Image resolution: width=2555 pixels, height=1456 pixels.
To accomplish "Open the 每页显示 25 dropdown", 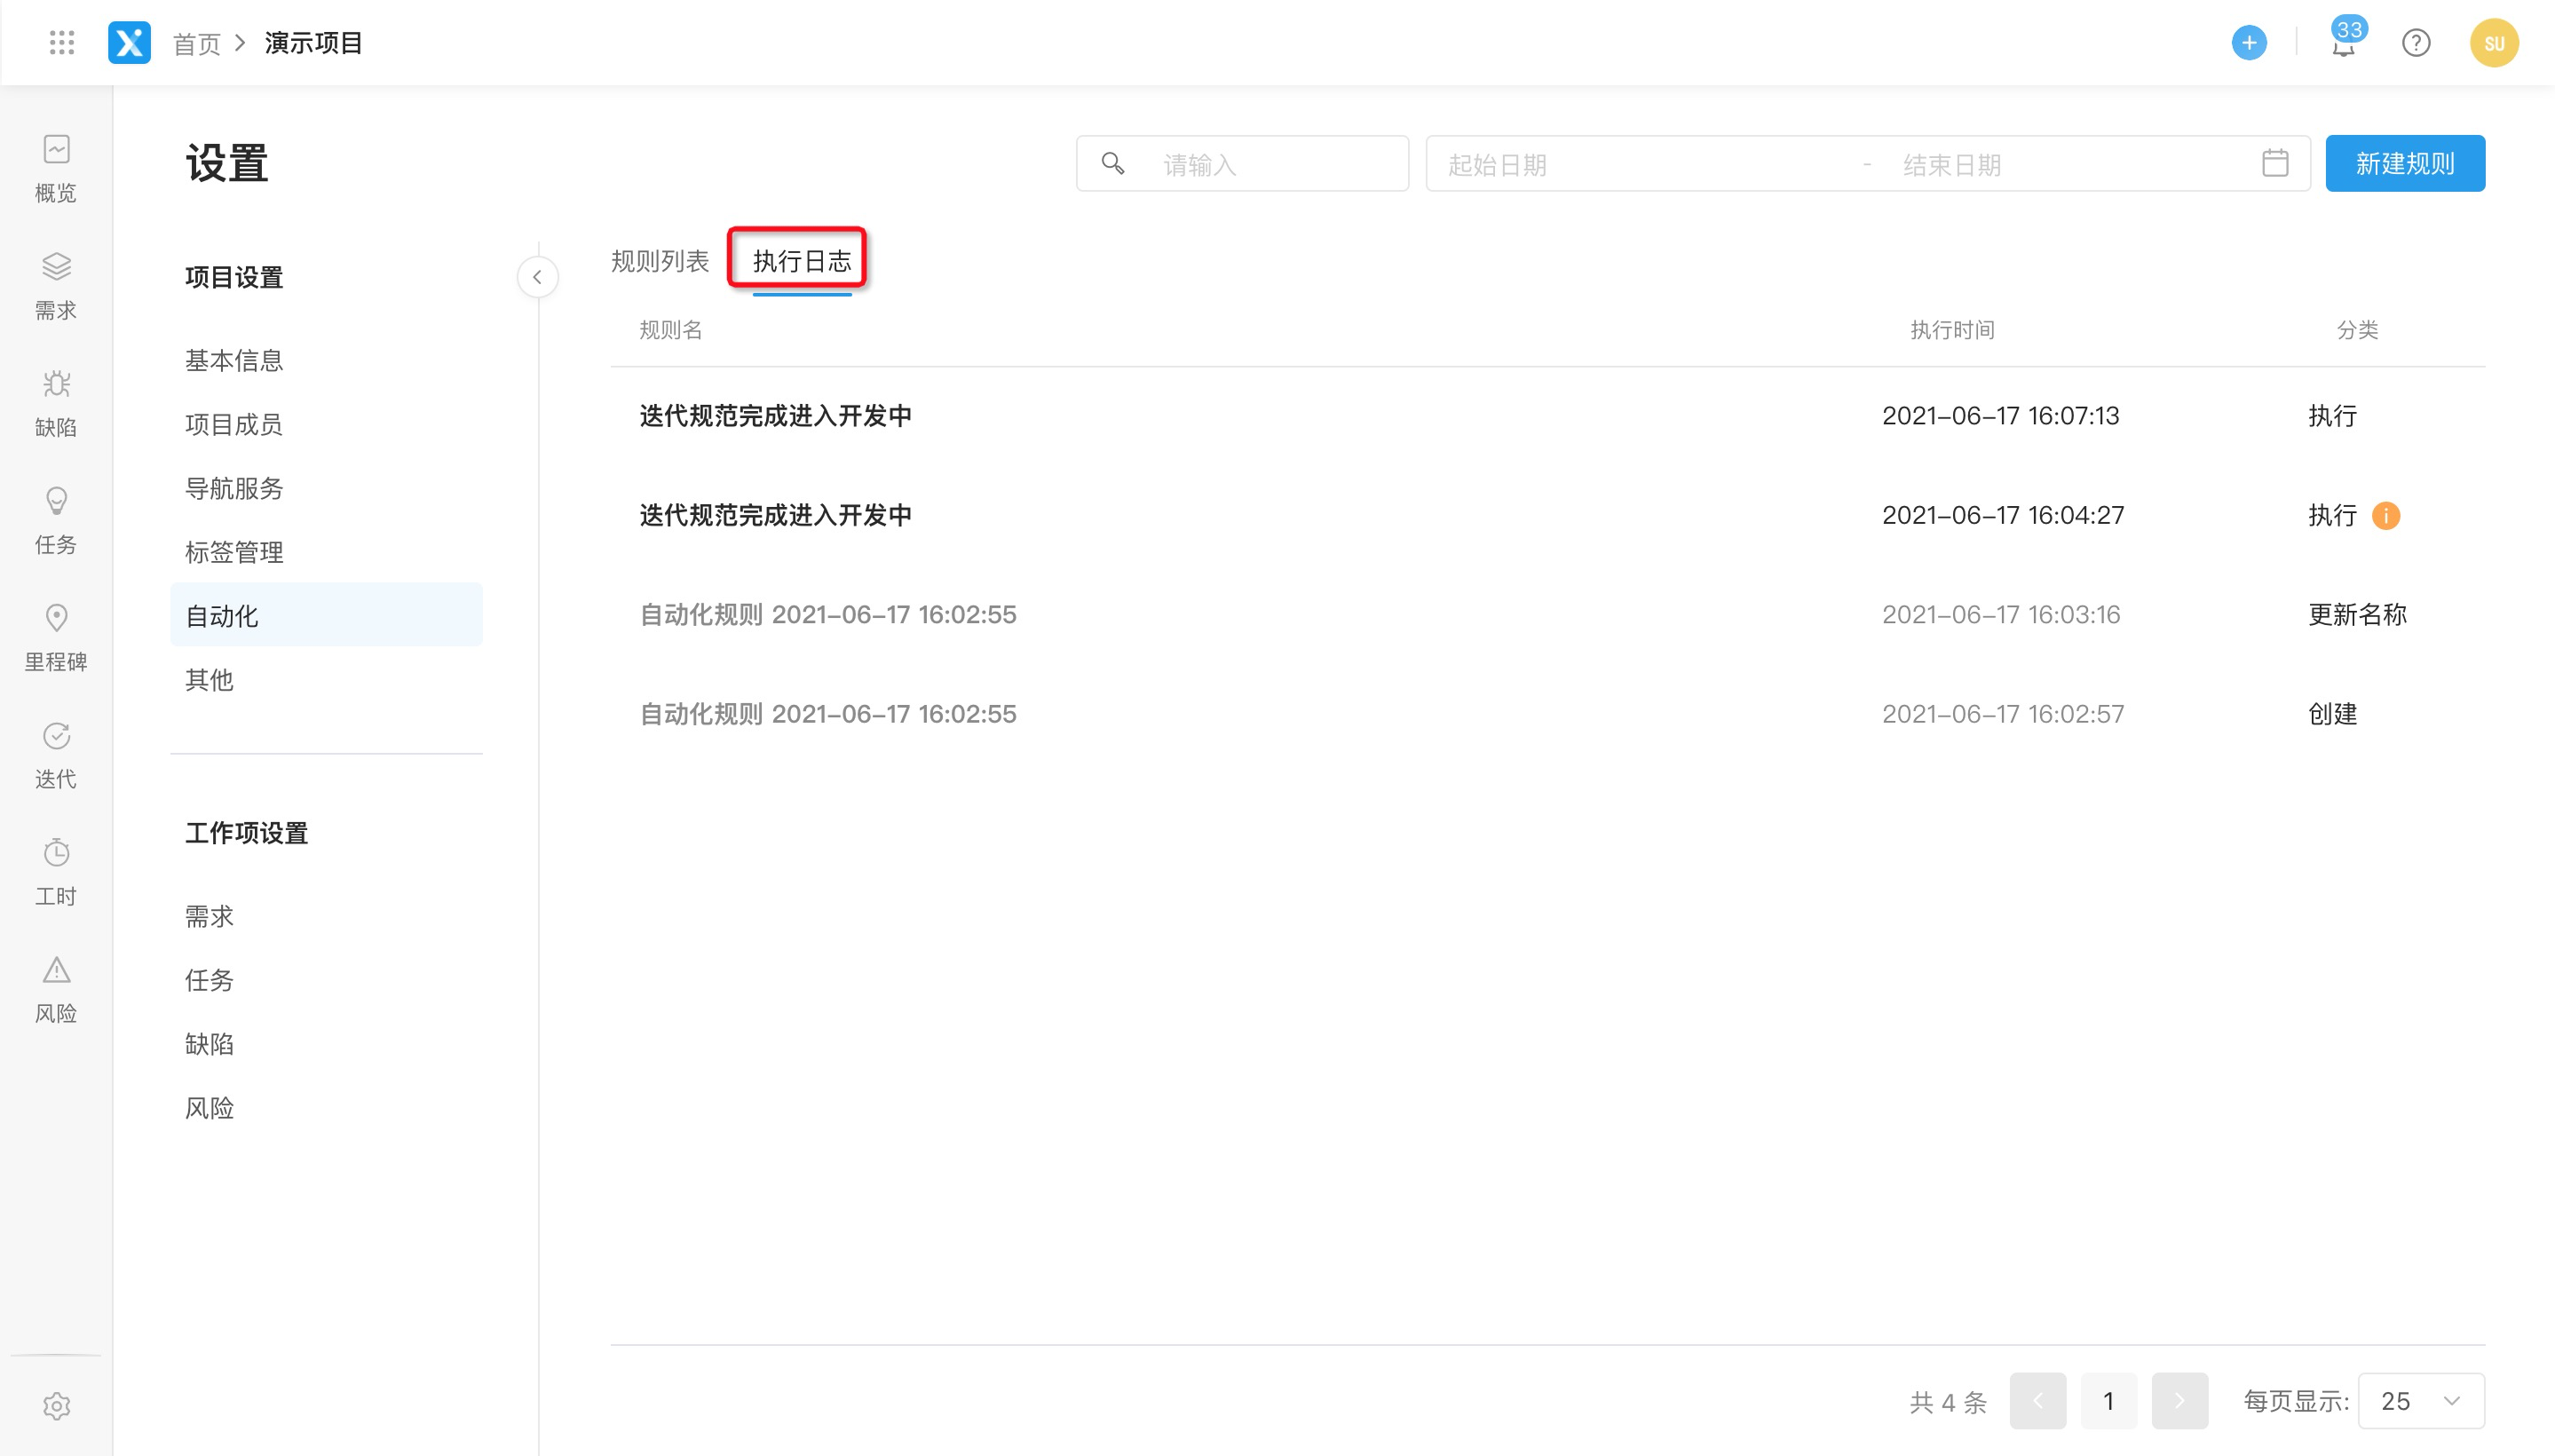I will point(2421,1401).
